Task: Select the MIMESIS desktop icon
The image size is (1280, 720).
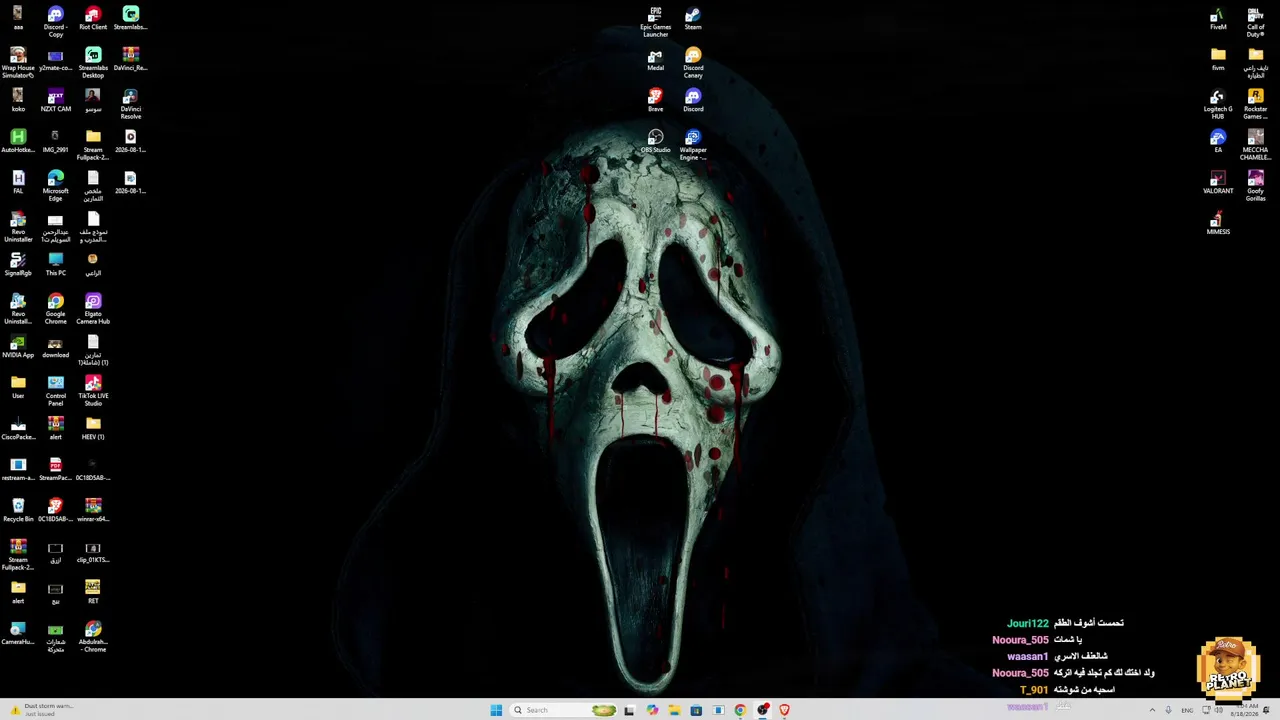Action: click(1218, 223)
